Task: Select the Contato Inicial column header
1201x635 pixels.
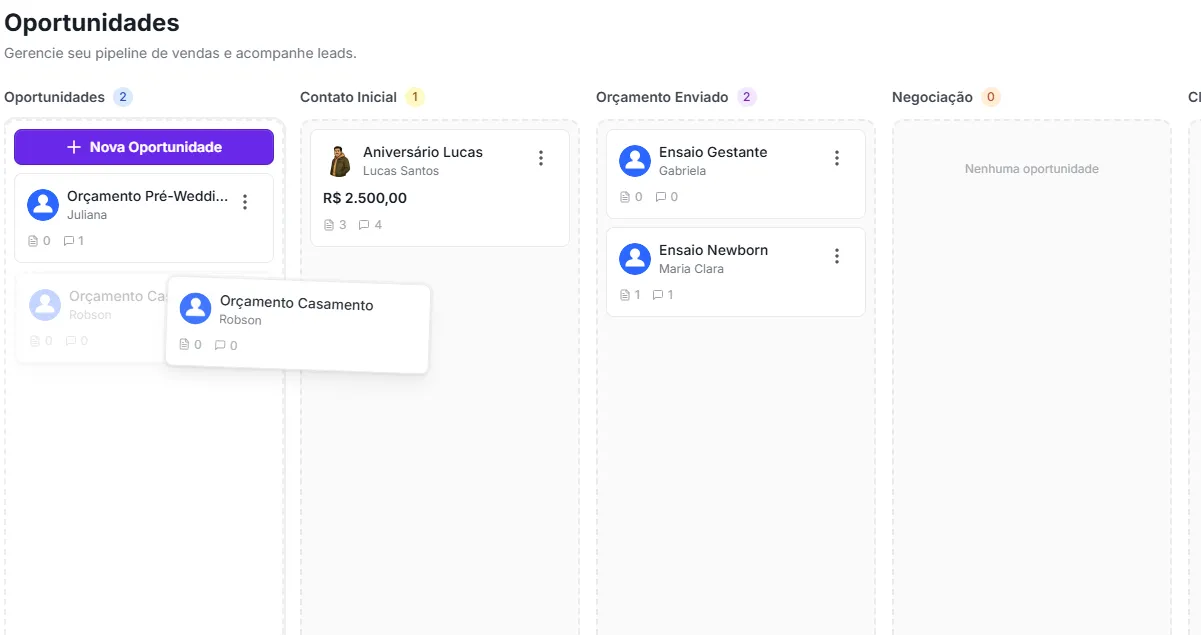Action: (348, 97)
